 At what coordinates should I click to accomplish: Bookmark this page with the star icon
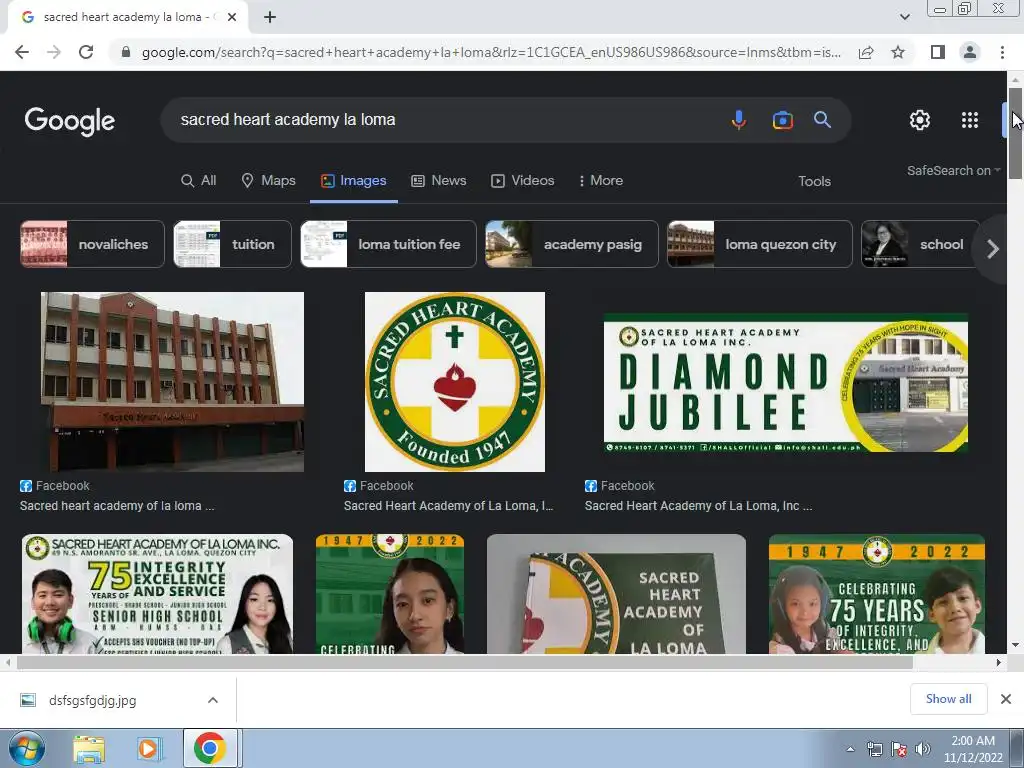point(898,52)
